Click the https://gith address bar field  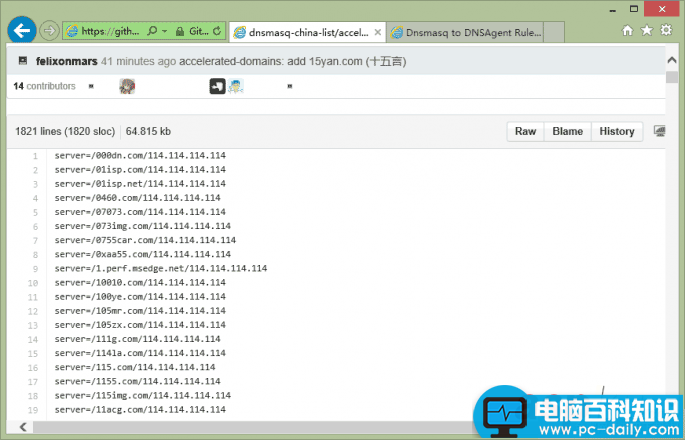[110, 32]
